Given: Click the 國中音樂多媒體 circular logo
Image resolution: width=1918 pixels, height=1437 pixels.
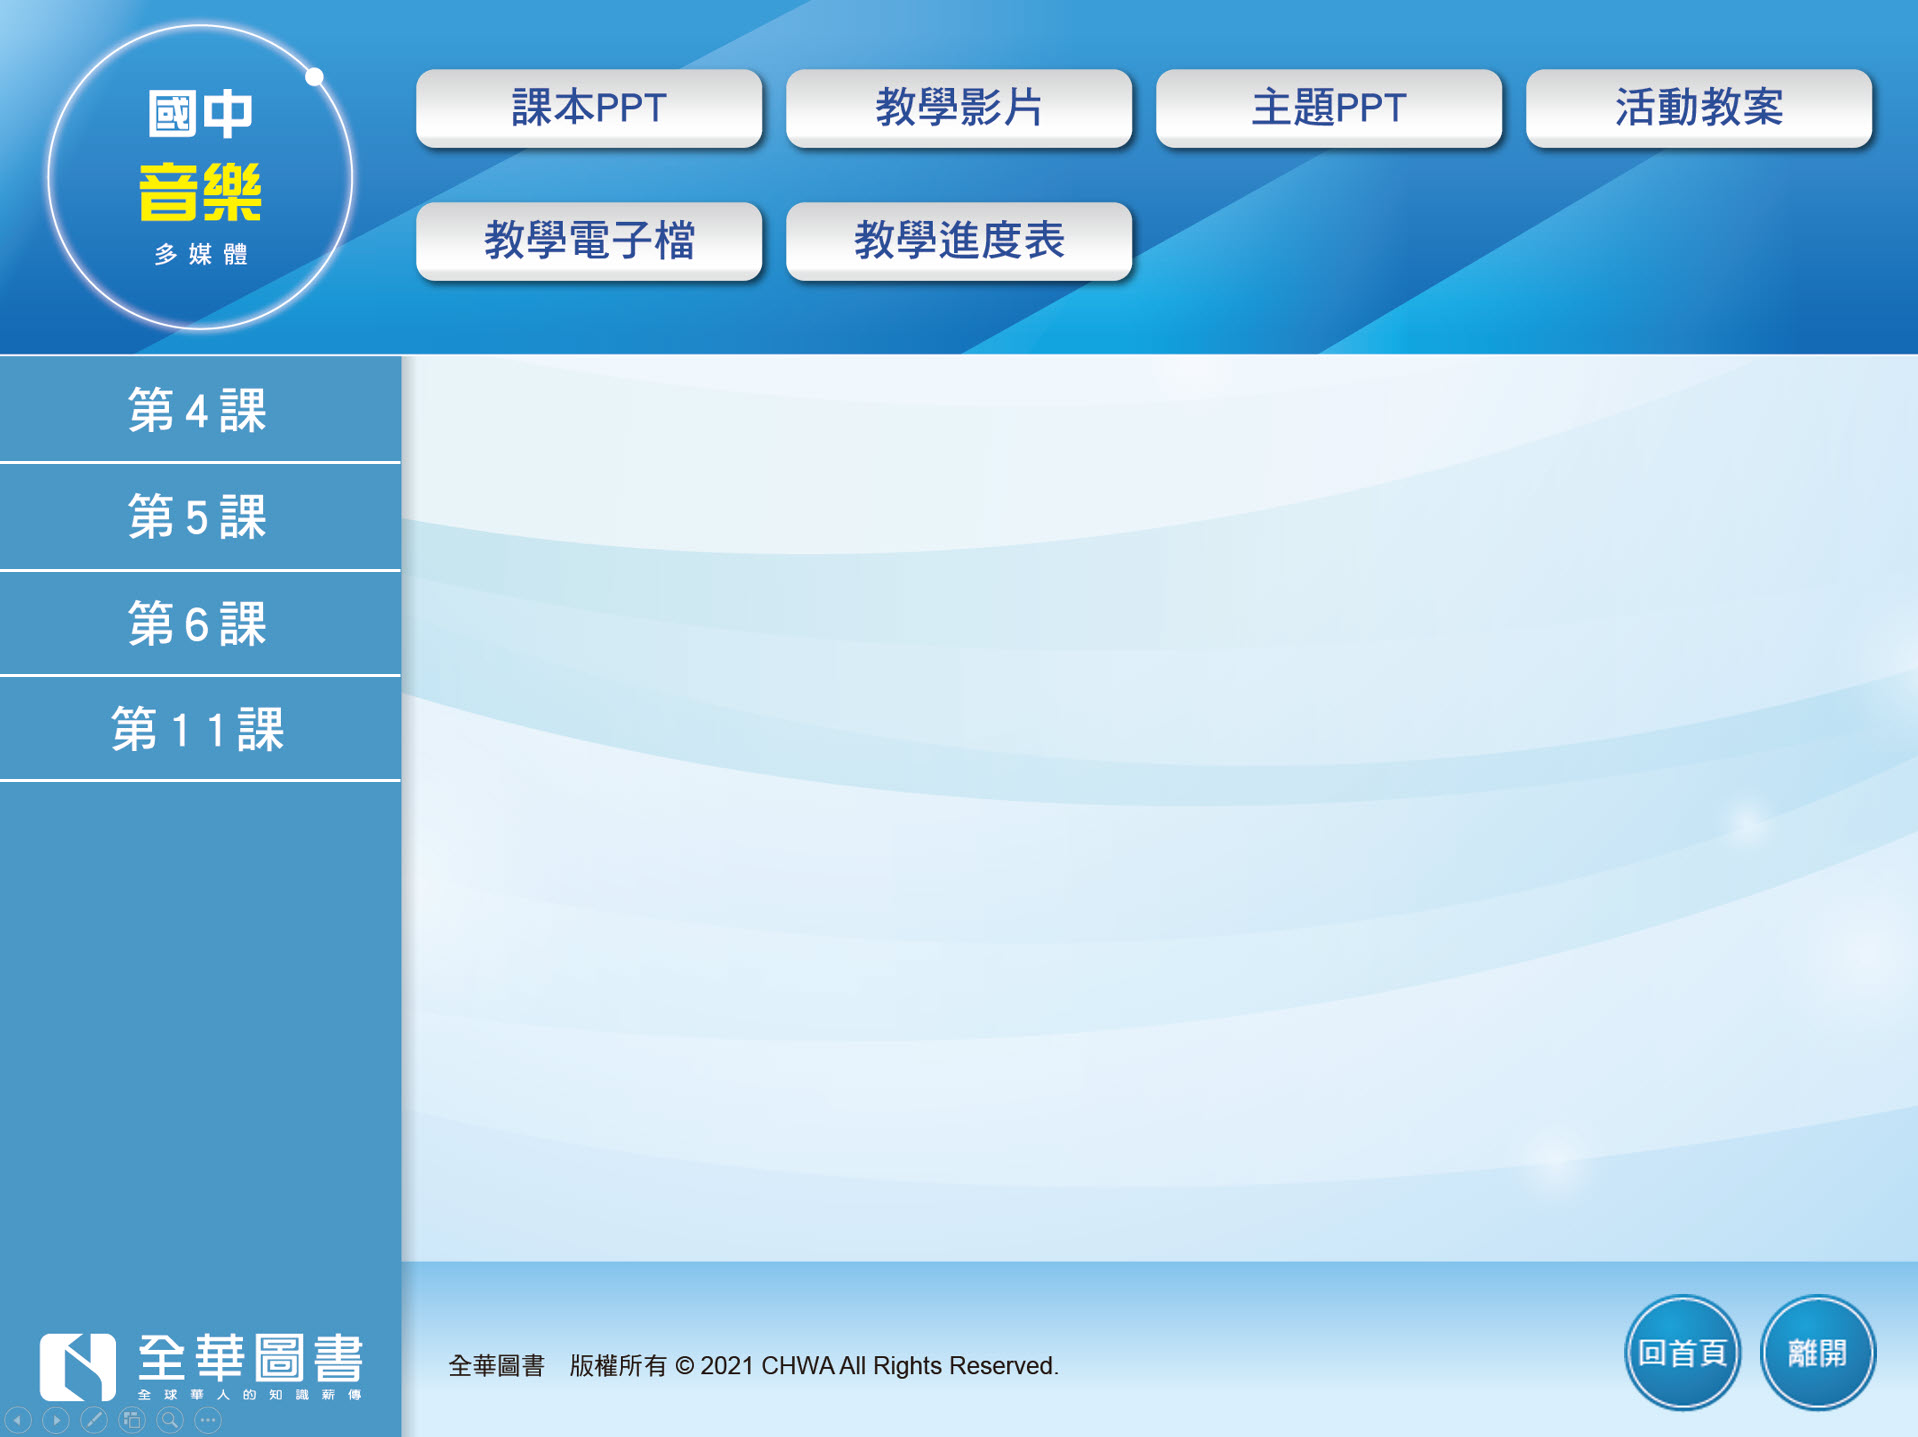Looking at the screenshot, I should pos(200,177).
